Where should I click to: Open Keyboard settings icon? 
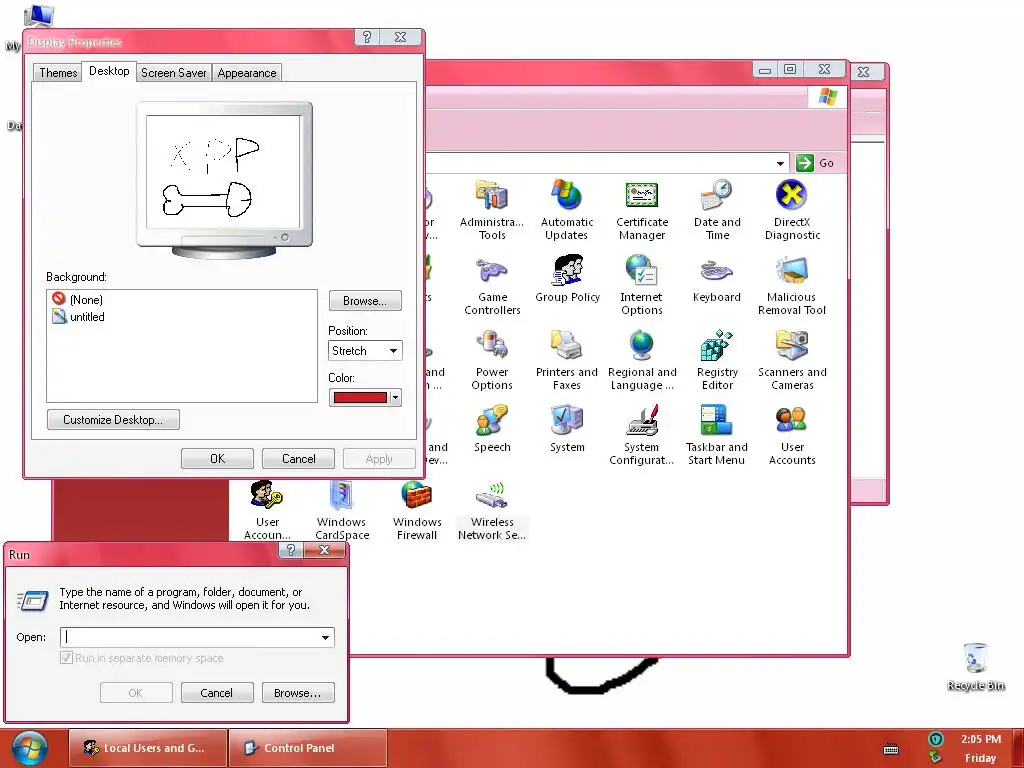[x=716, y=280]
